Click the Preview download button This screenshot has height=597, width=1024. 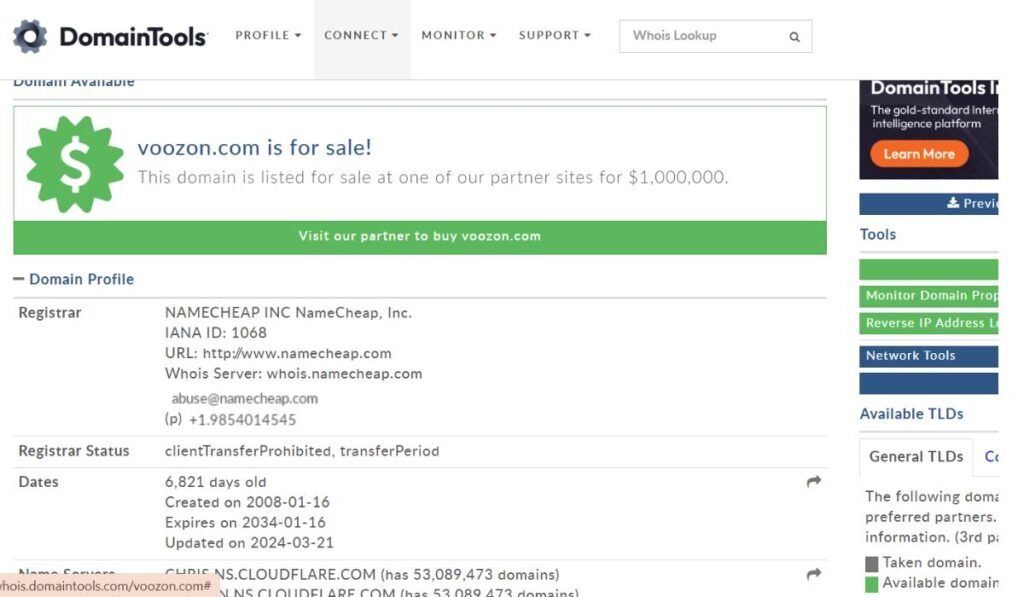coord(929,204)
